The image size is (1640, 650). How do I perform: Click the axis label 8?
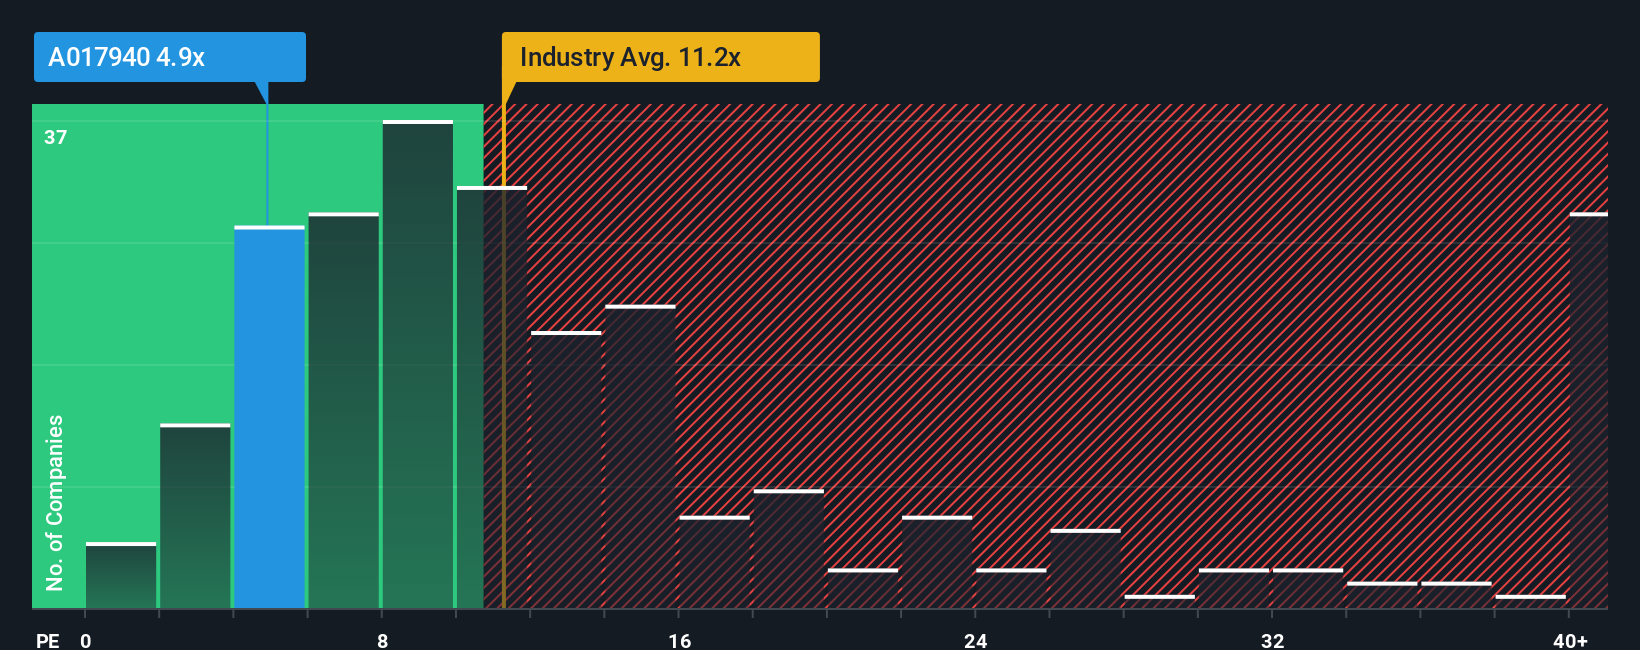383,640
